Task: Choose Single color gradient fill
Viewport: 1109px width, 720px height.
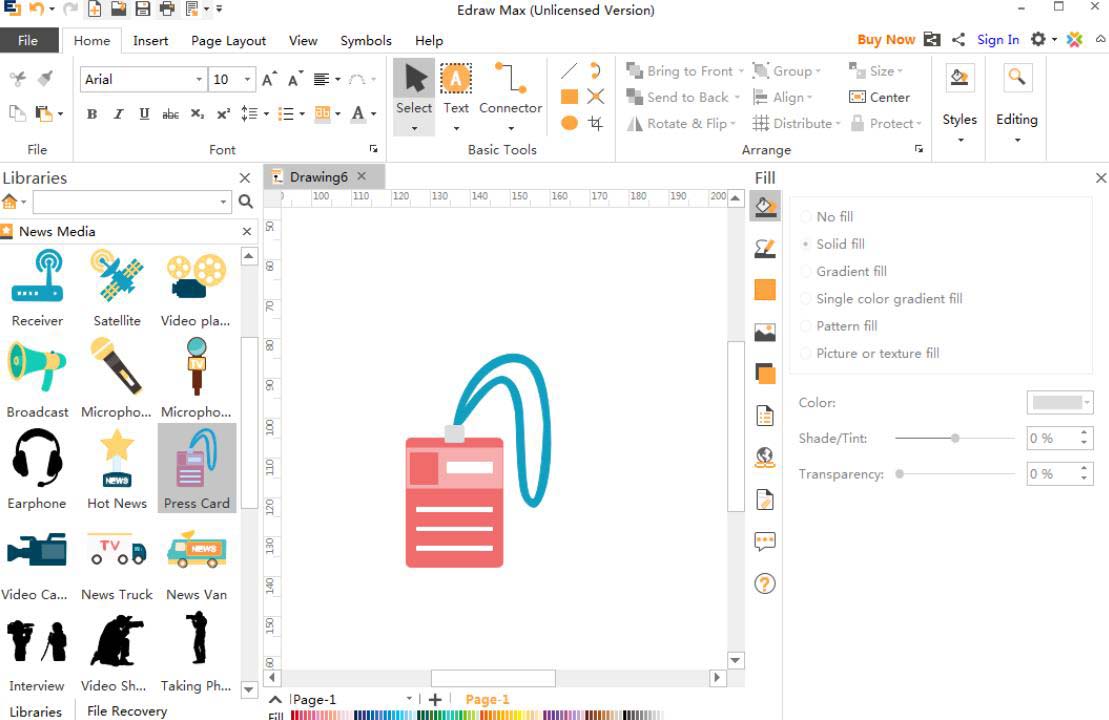Action: (x=881, y=298)
